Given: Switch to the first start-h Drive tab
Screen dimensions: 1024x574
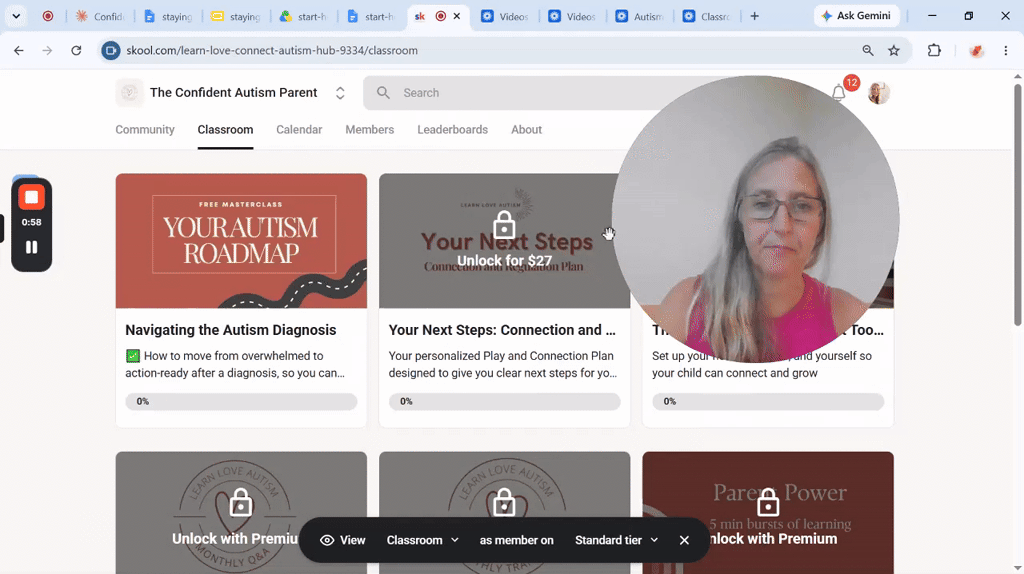Looking at the screenshot, I should [x=303, y=16].
